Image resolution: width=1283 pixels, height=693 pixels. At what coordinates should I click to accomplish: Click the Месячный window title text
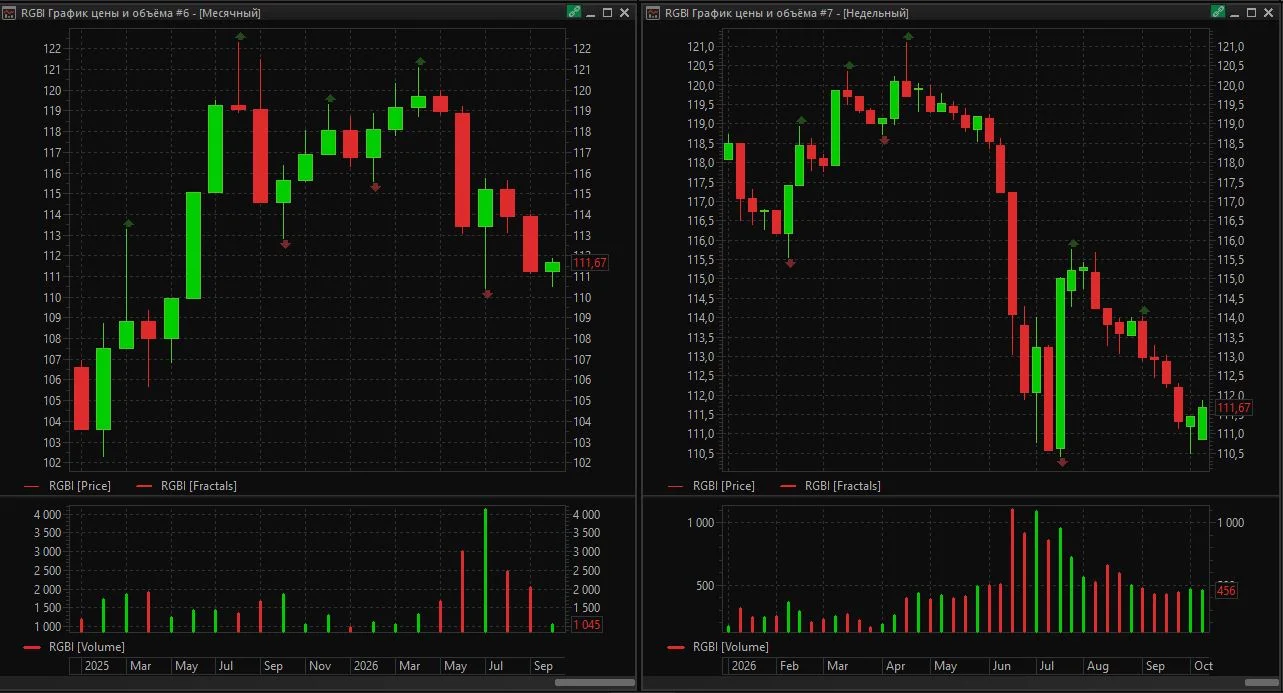coord(141,12)
